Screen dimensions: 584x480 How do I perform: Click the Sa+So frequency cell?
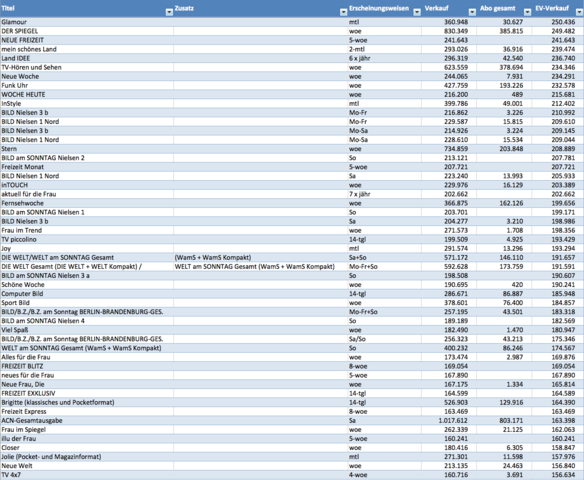[x=358, y=258]
